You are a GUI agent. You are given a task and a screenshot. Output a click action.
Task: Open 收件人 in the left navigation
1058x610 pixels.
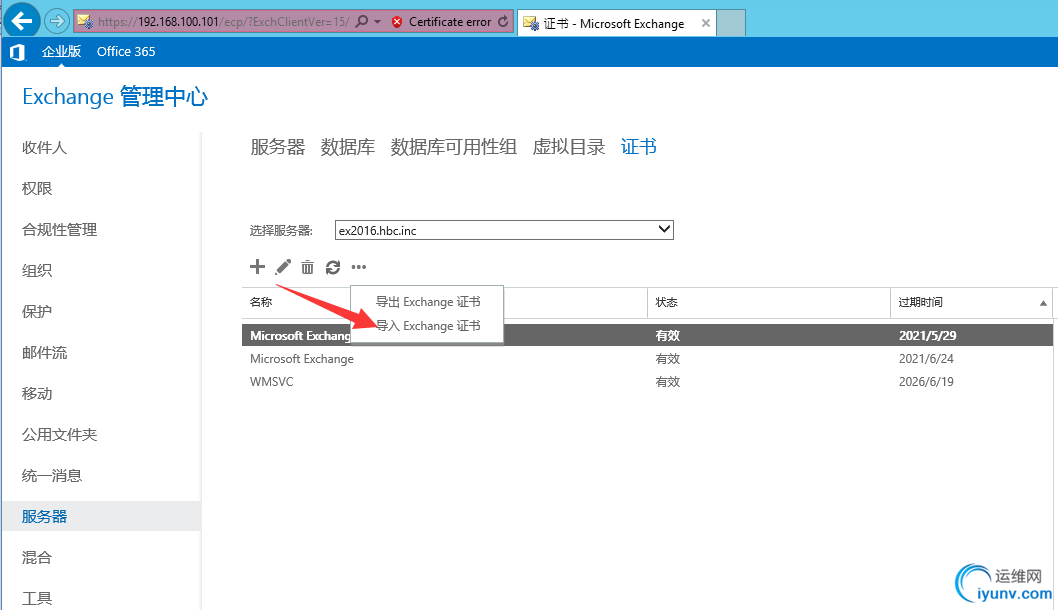[45, 147]
